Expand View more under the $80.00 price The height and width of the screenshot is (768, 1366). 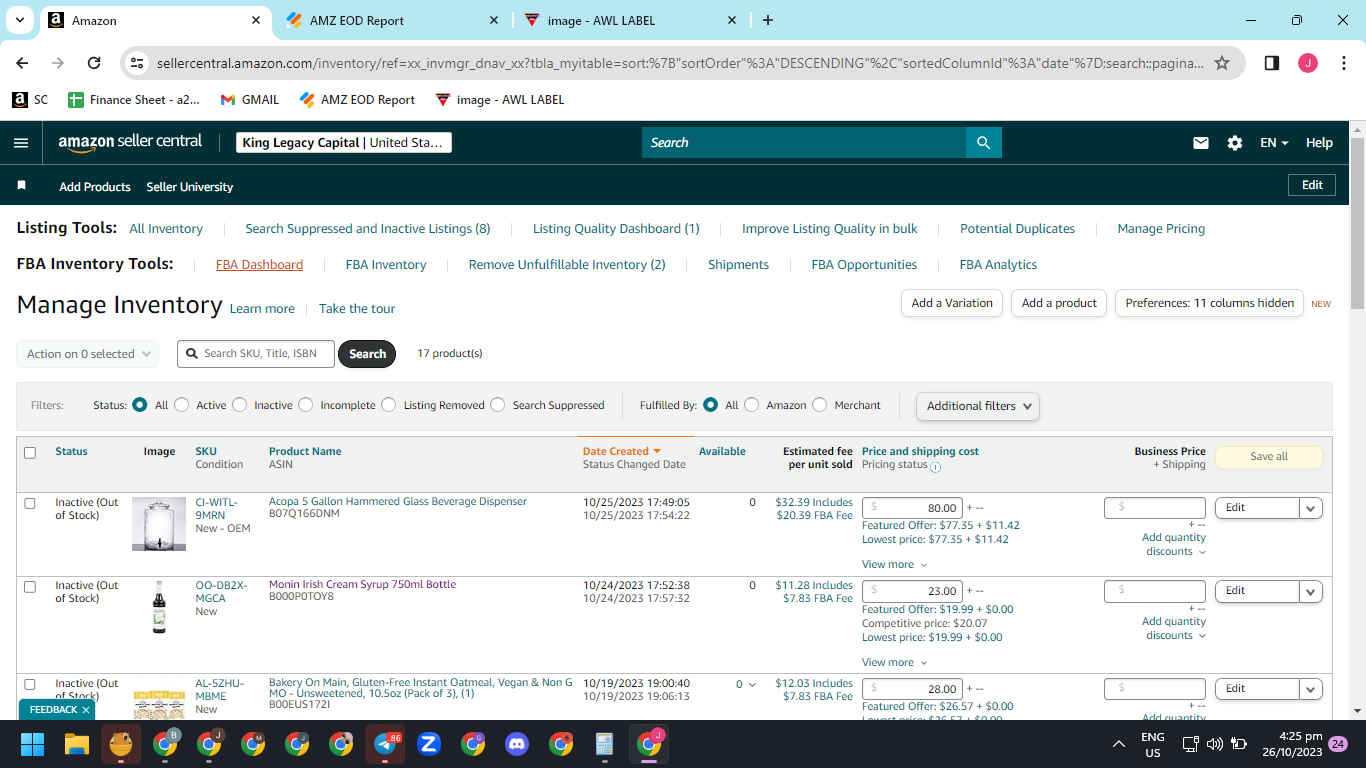coord(895,565)
